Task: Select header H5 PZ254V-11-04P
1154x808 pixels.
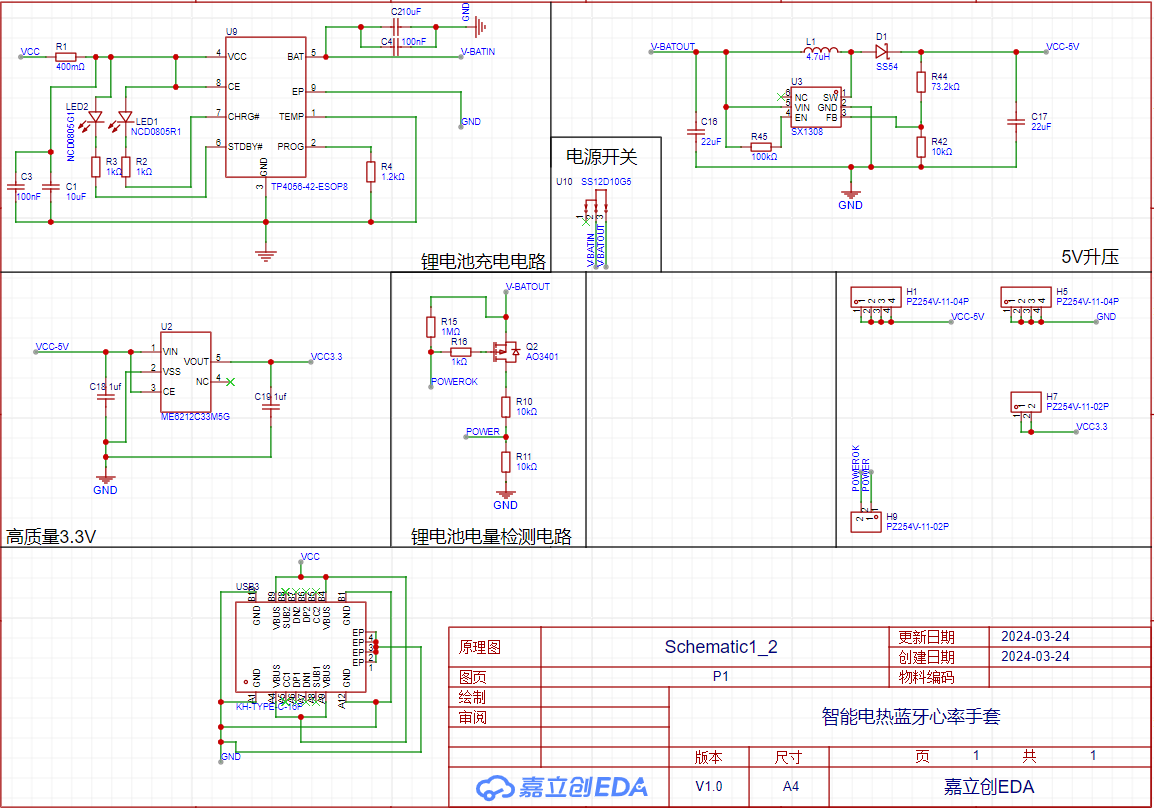Action: (1026, 297)
